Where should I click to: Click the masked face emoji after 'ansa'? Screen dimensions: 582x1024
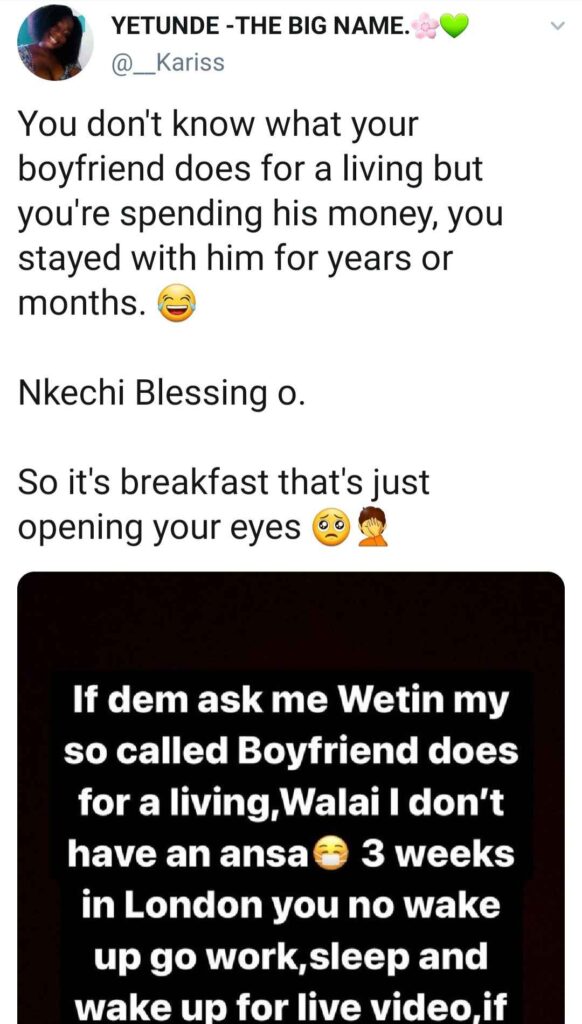tap(332, 856)
